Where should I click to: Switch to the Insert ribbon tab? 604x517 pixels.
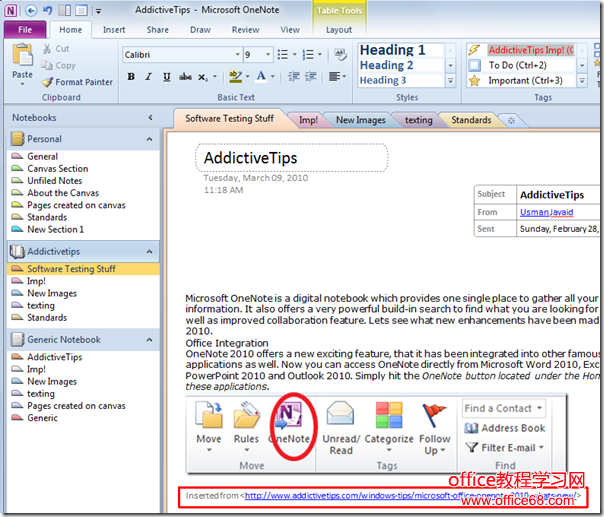[x=114, y=30]
